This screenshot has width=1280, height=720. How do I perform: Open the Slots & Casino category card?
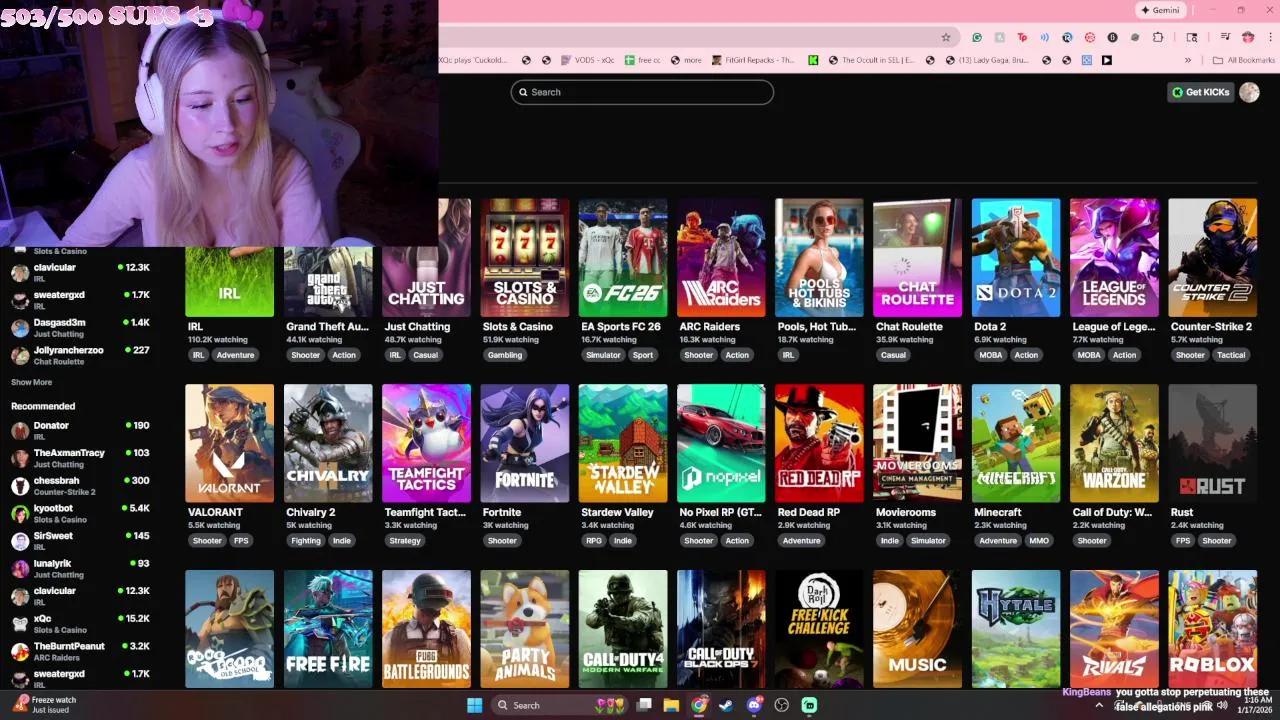(x=525, y=280)
